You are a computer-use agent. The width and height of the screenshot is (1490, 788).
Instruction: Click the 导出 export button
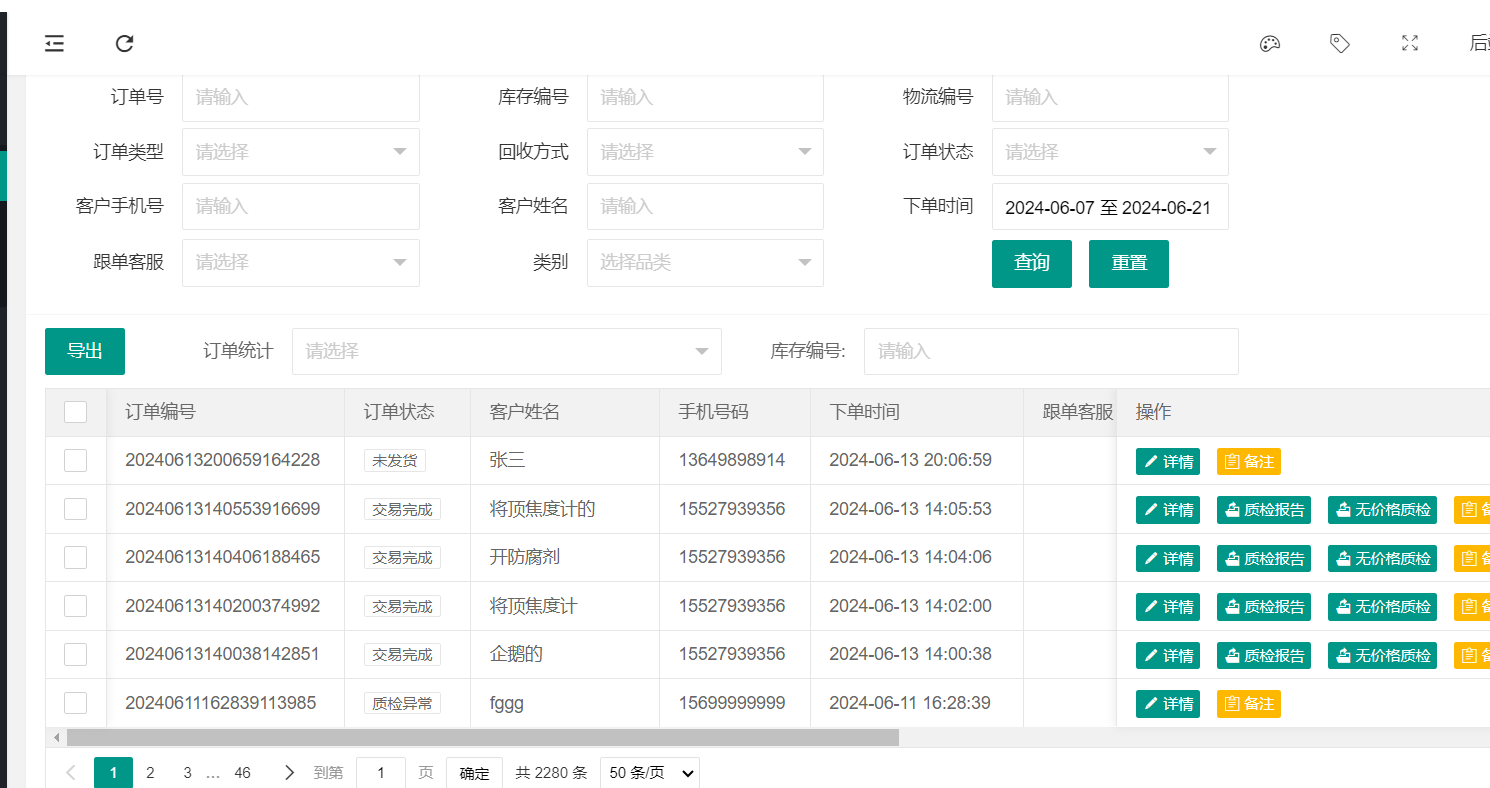(x=85, y=351)
